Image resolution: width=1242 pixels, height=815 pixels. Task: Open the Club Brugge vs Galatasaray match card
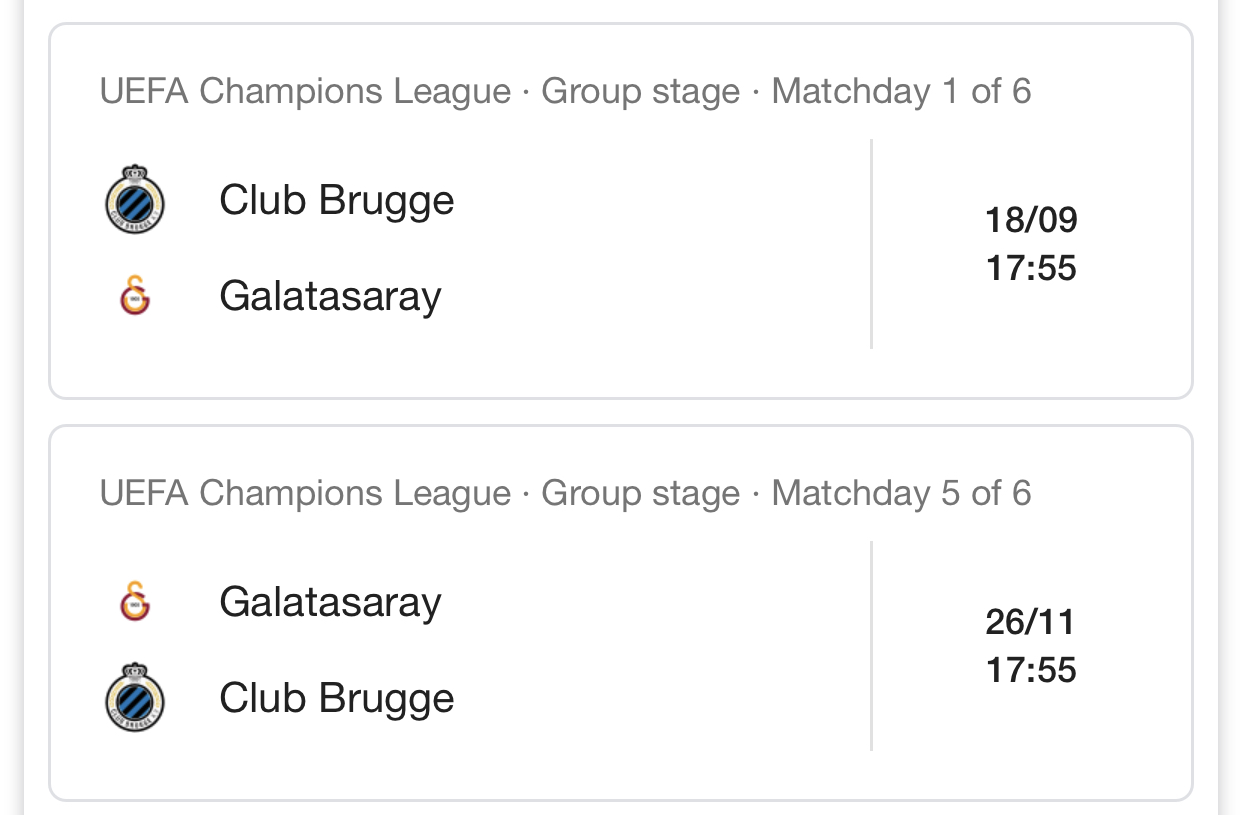click(x=621, y=211)
